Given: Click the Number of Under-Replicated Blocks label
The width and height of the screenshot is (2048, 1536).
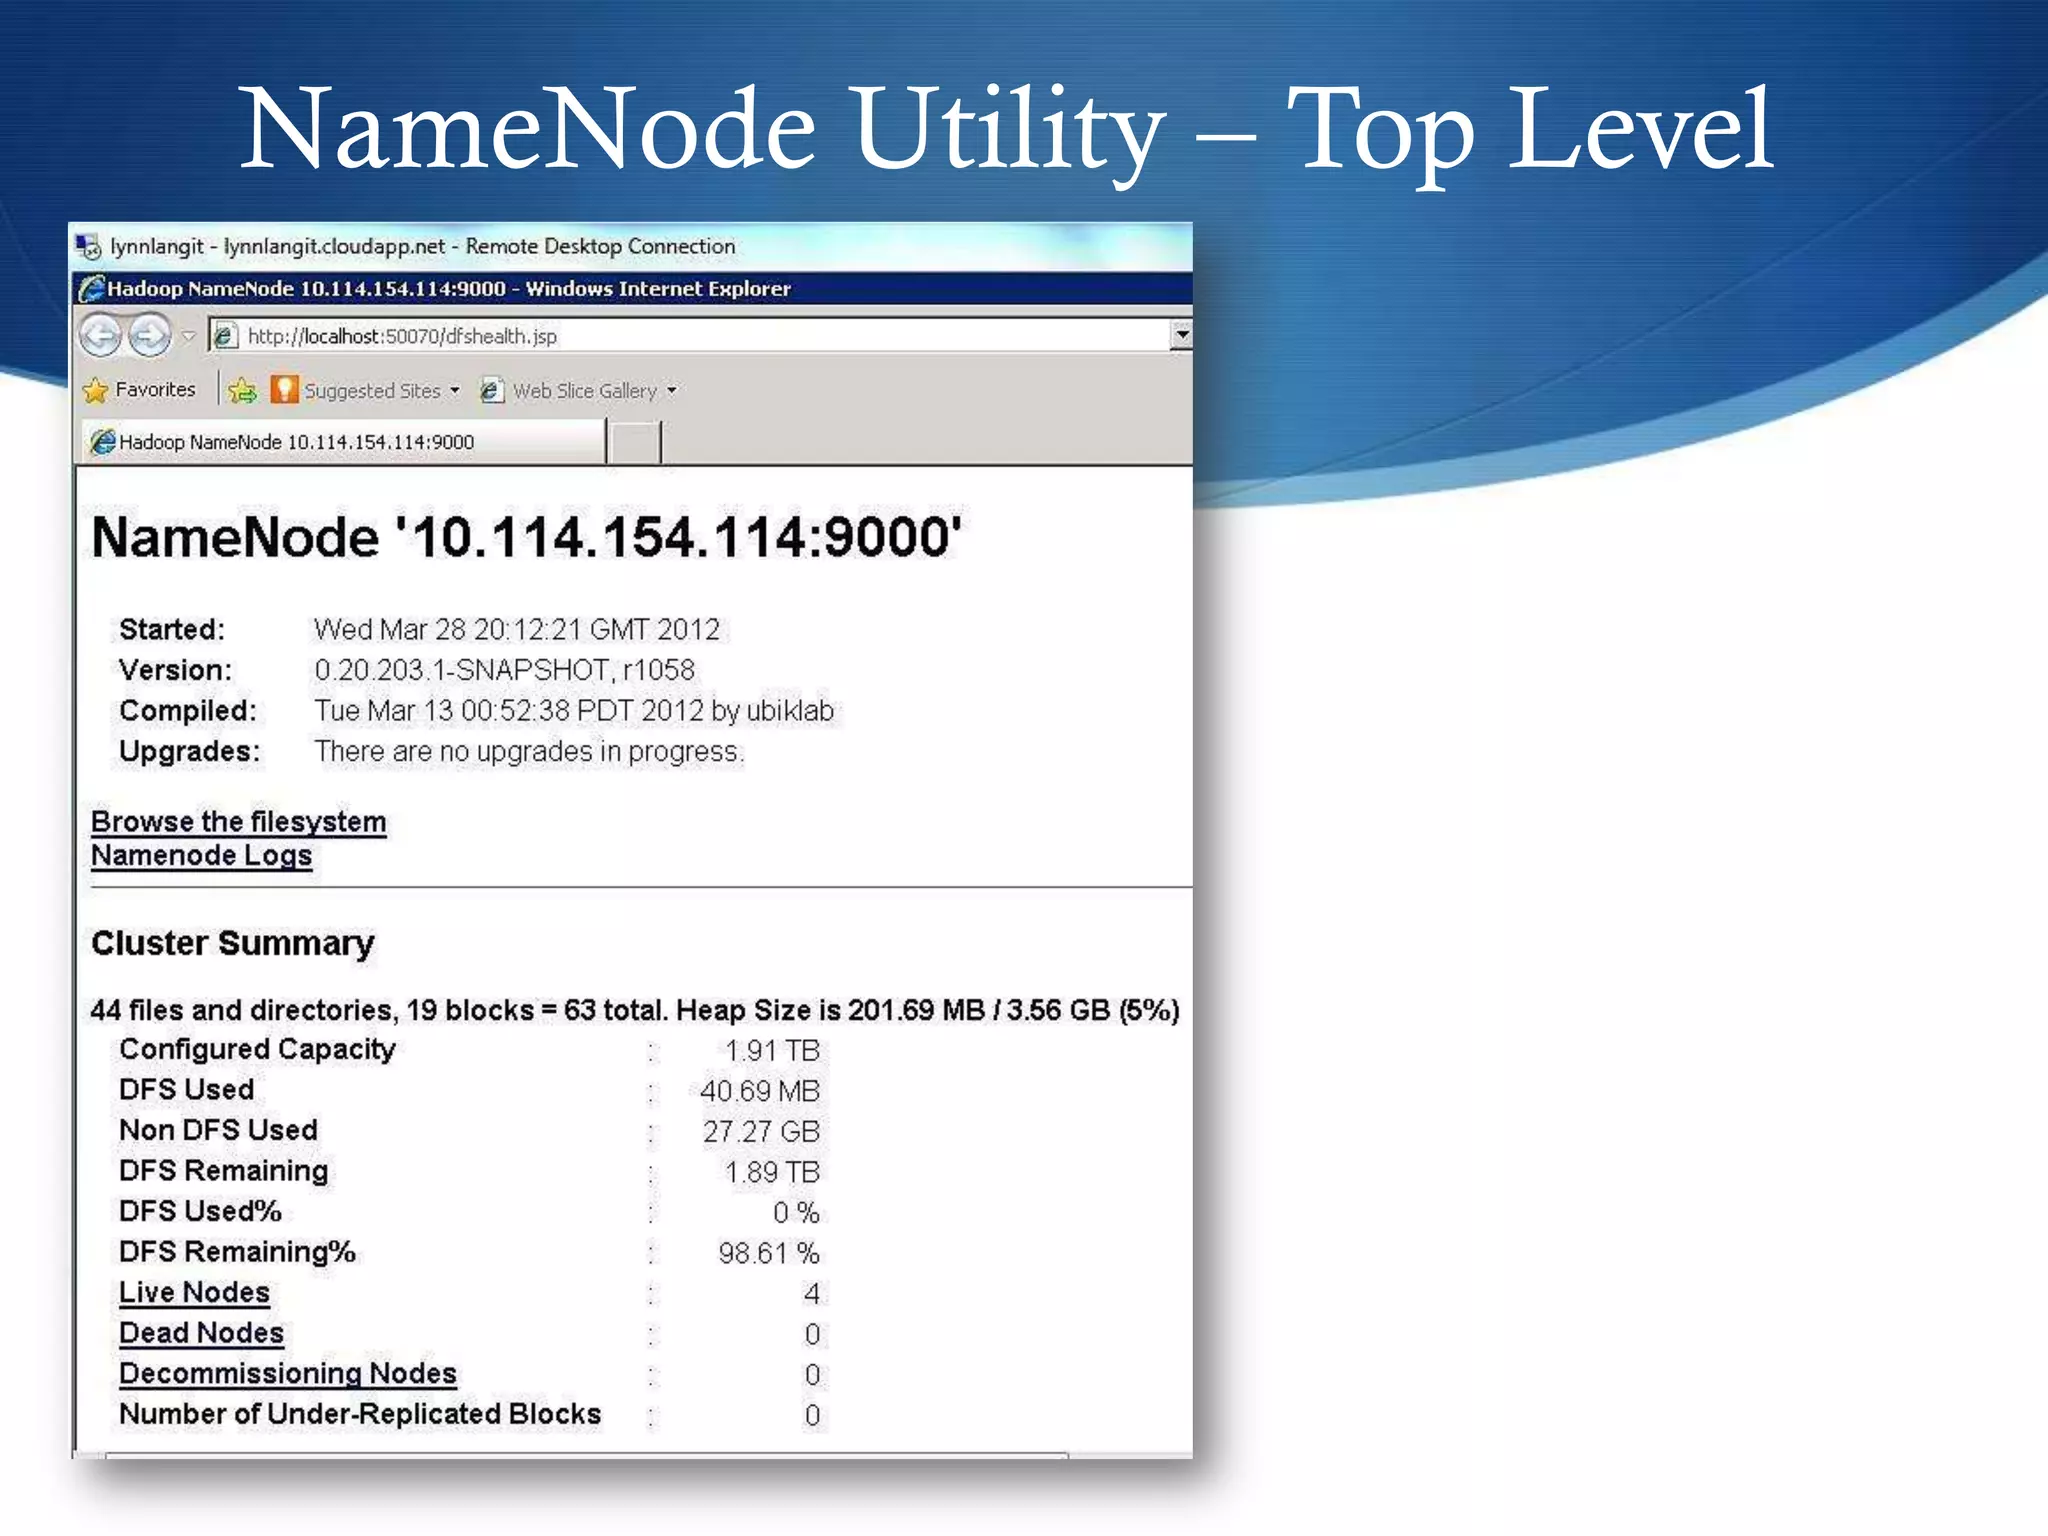Looking at the screenshot, I should (360, 1414).
